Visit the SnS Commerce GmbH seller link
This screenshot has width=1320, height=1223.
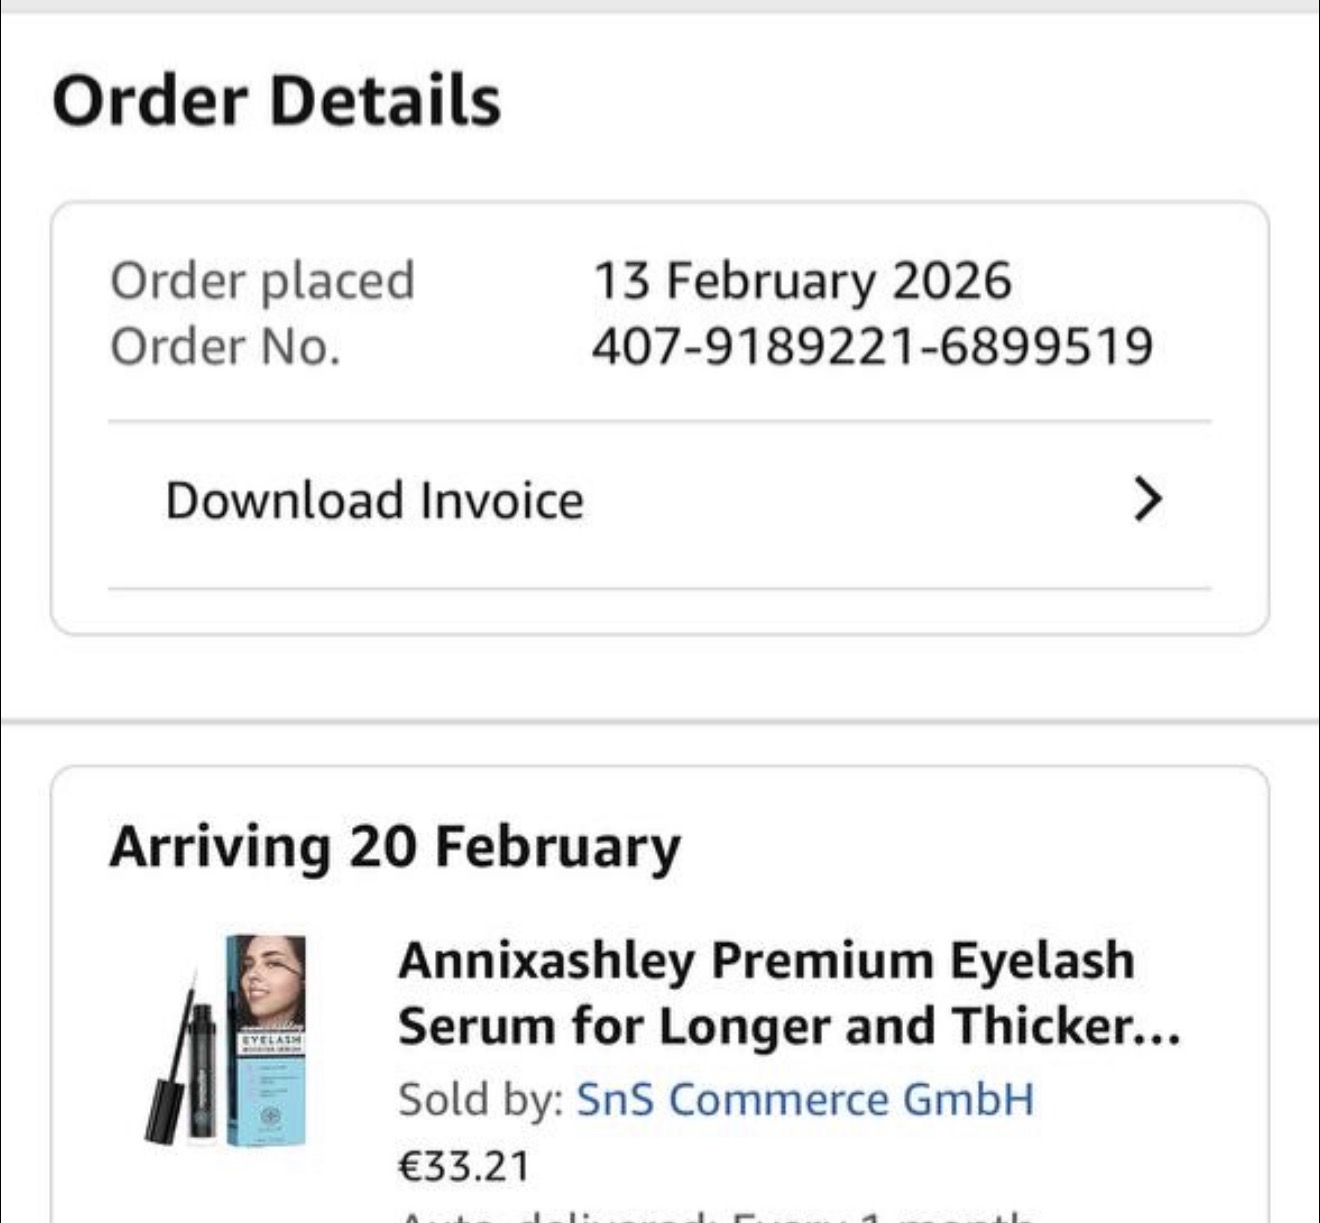point(805,1099)
